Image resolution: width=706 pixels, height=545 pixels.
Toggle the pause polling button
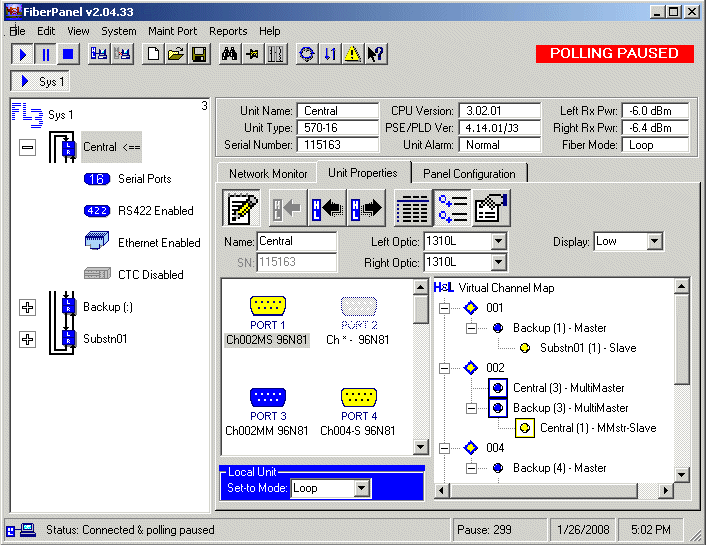45,54
